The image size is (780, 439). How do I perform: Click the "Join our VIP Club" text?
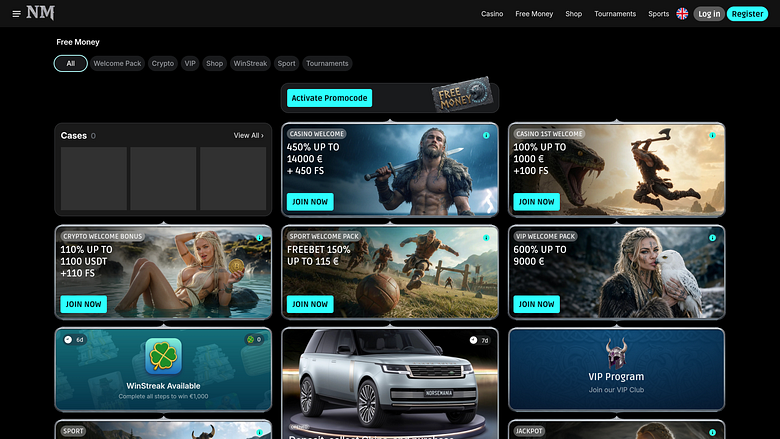click(x=616, y=390)
